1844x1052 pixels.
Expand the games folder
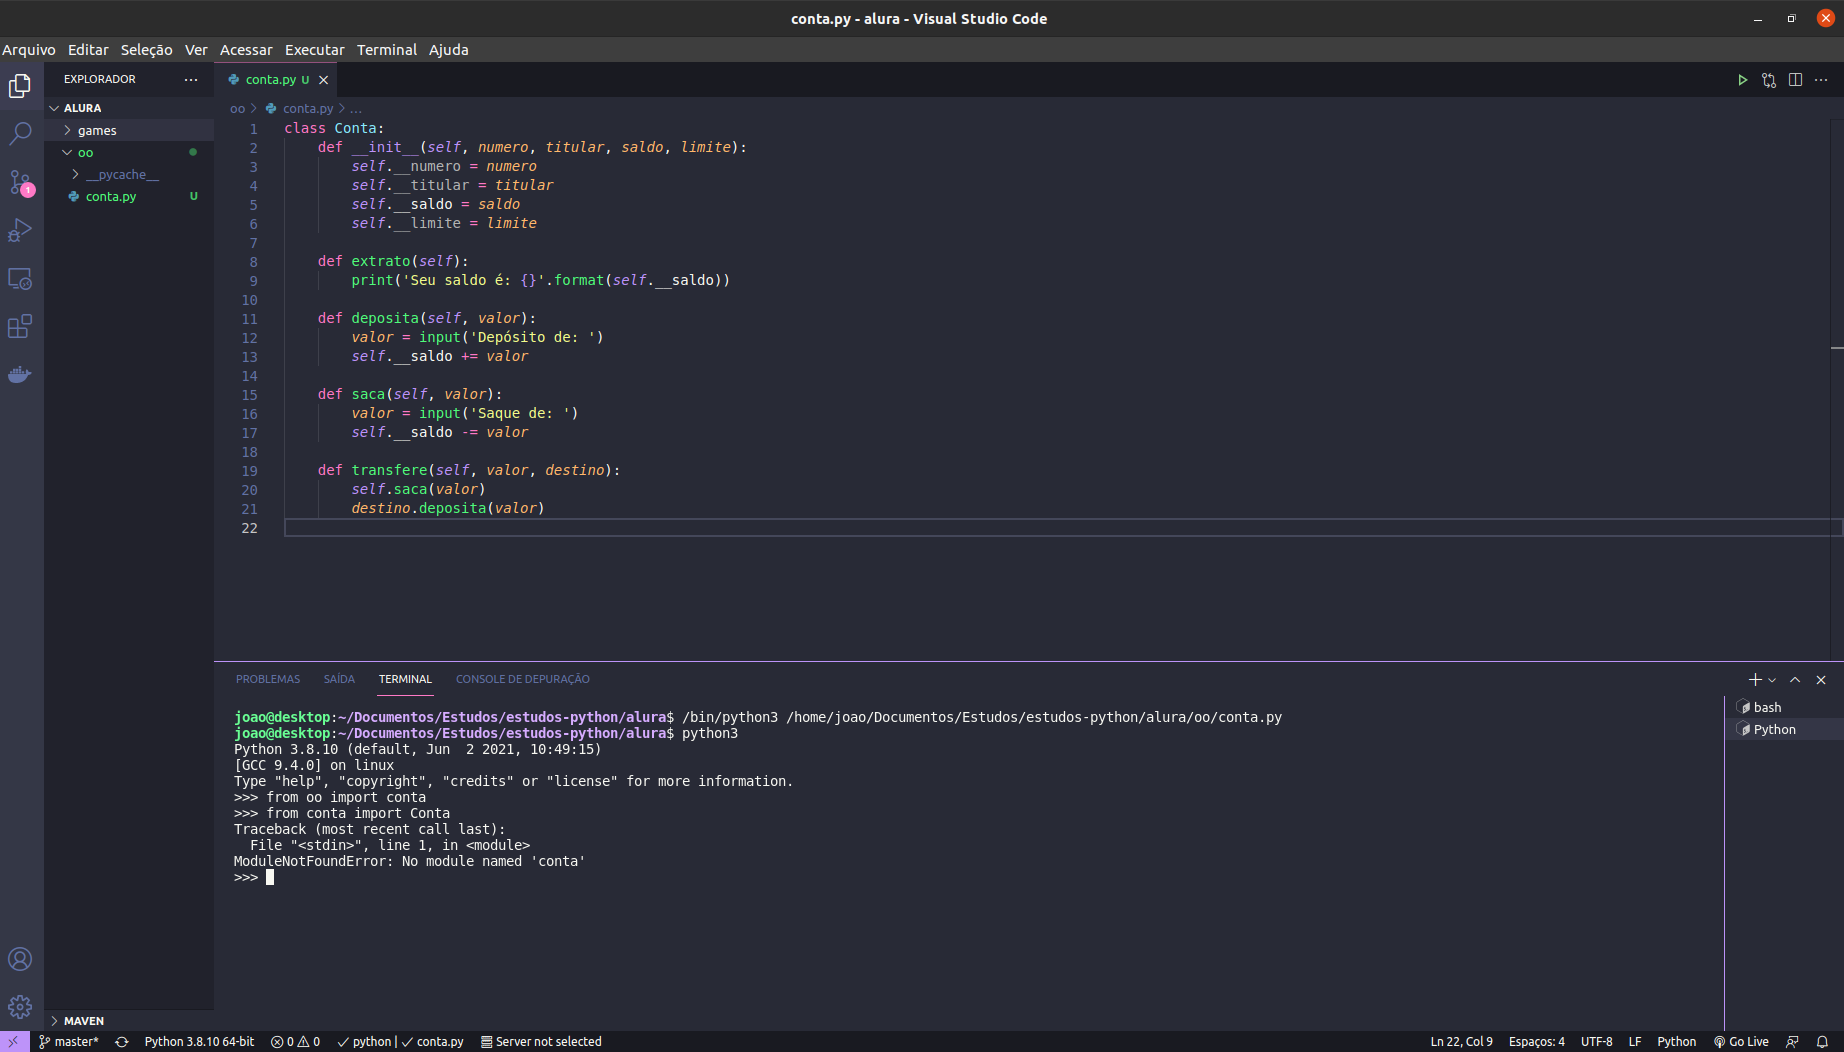tap(129, 130)
